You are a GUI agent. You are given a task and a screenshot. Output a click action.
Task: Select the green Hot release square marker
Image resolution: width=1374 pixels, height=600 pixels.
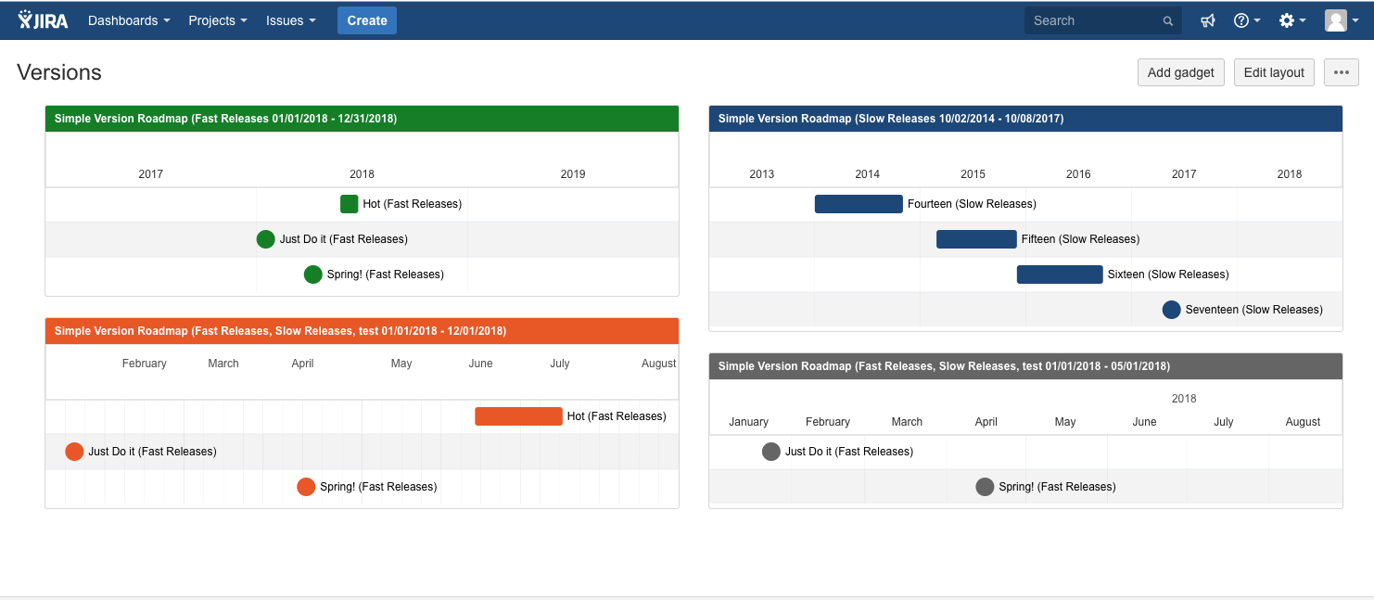pos(349,204)
